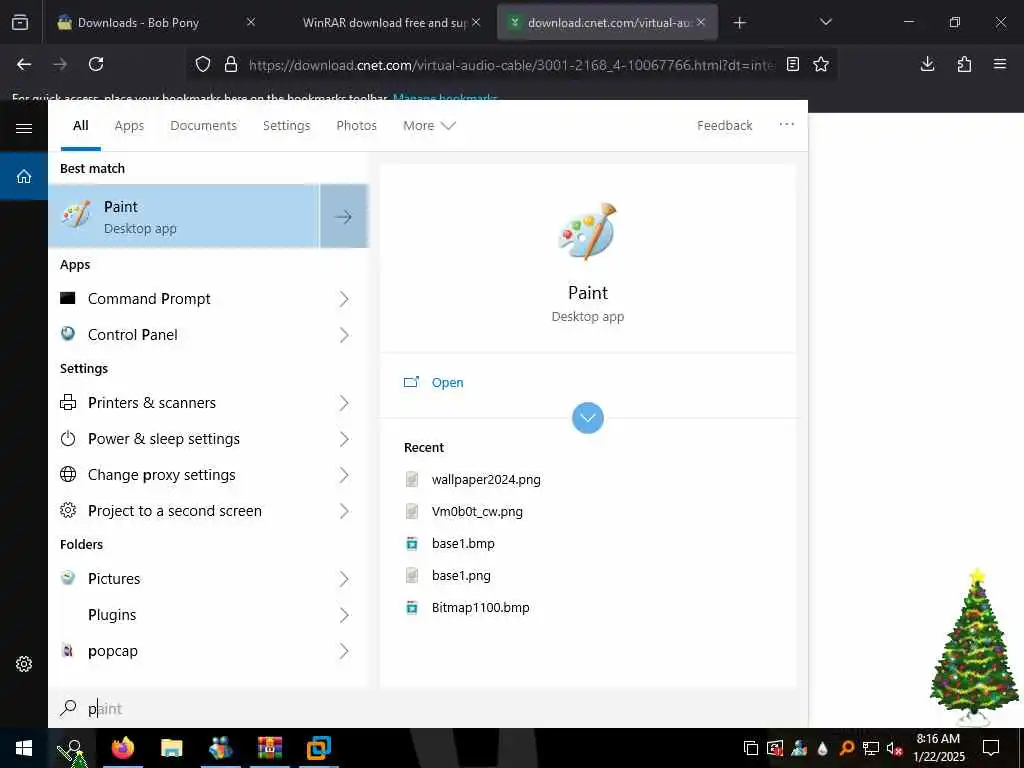The width and height of the screenshot is (1024, 768).
Task: Open Change proxy settings result
Action: 161,474
